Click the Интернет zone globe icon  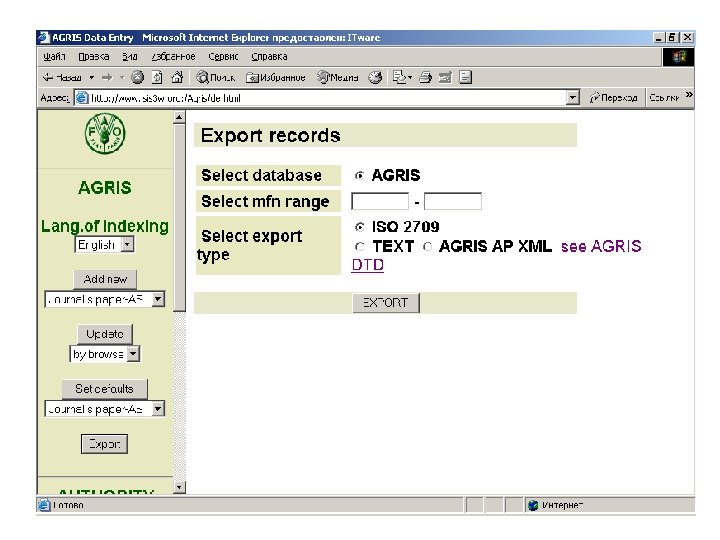pyautogui.click(x=533, y=506)
